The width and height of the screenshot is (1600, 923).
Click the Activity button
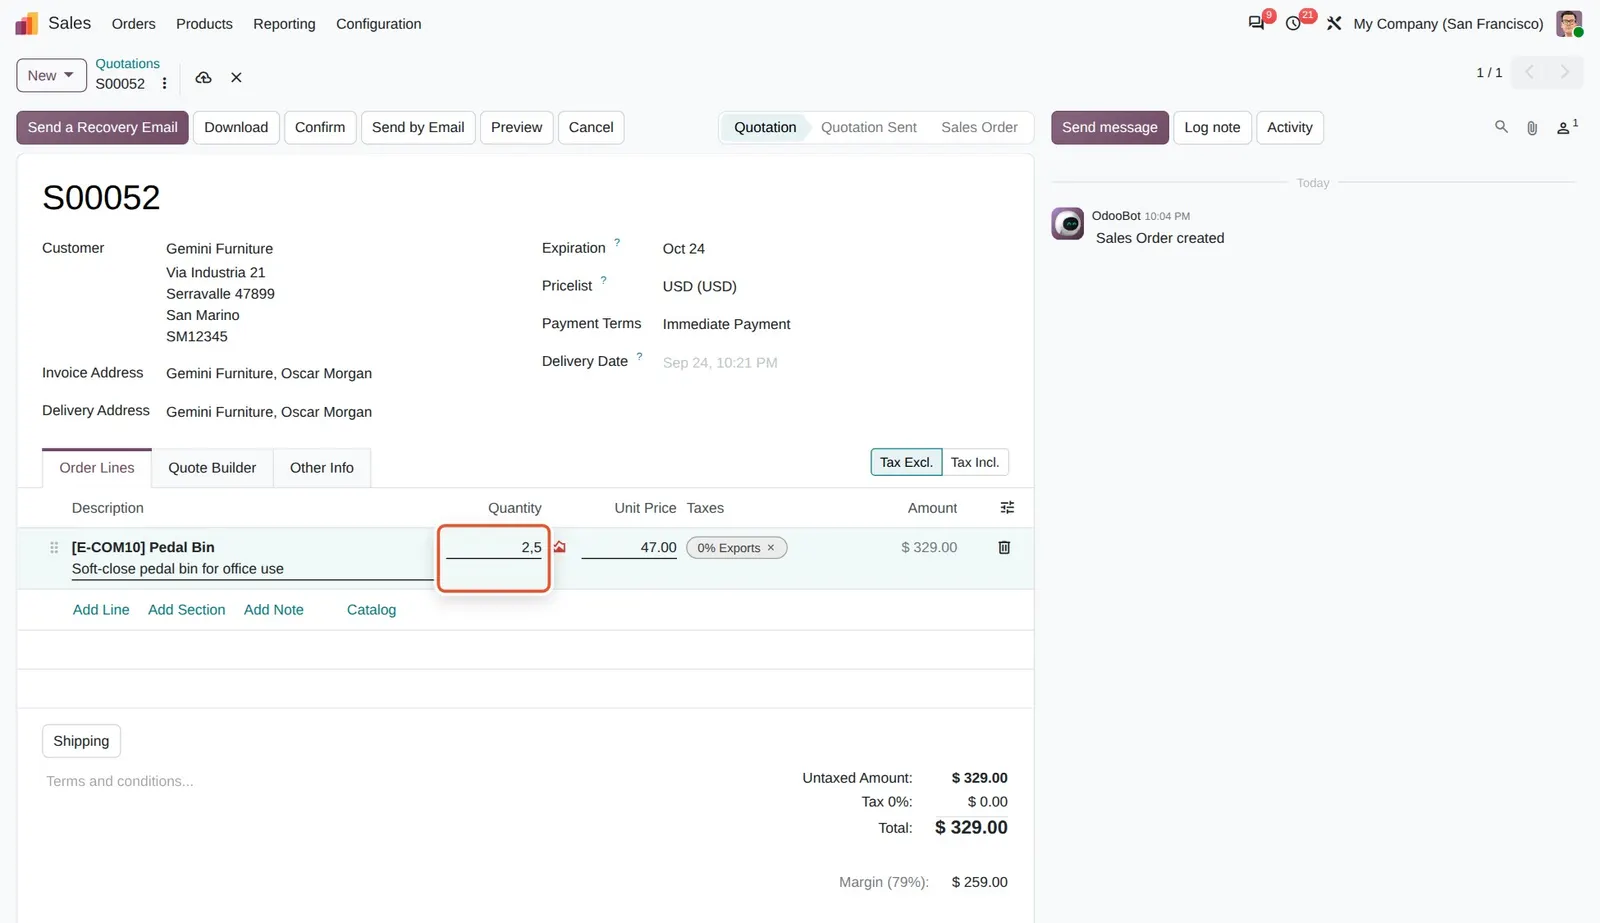(x=1290, y=127)
